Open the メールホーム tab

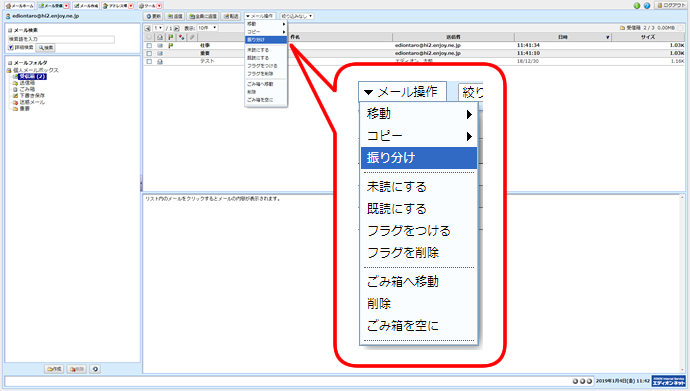[19, 6]
